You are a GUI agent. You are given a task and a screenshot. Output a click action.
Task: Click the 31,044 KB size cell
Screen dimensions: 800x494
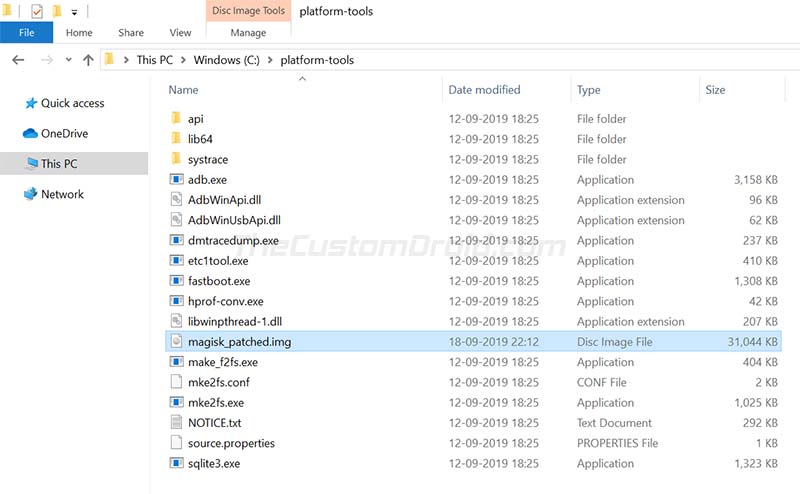753,342
